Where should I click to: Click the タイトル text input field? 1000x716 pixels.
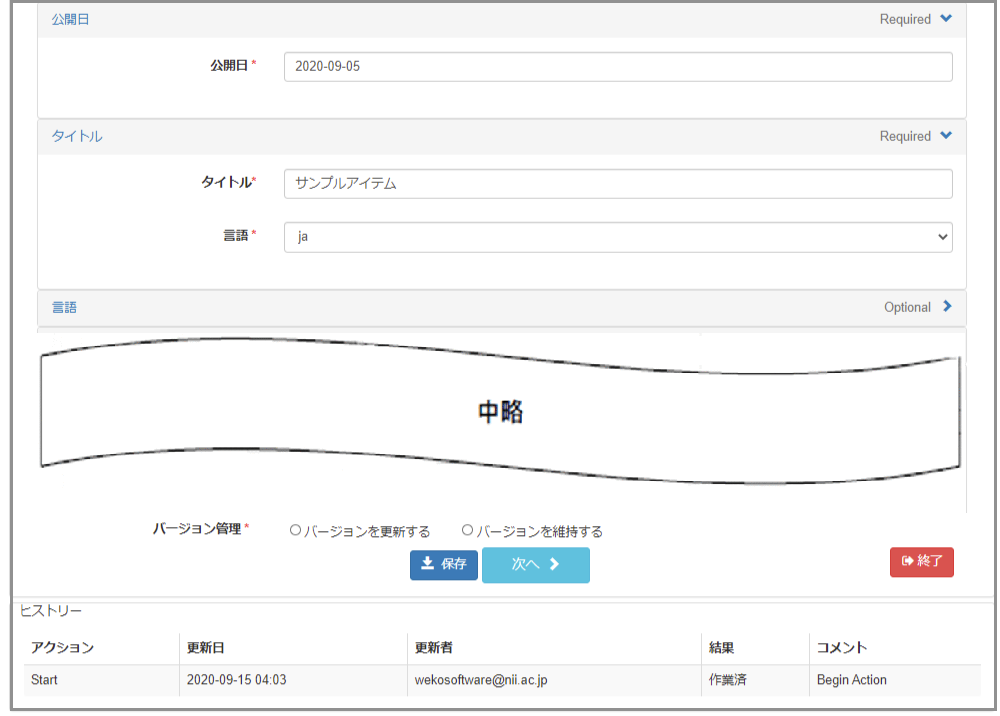617,184
